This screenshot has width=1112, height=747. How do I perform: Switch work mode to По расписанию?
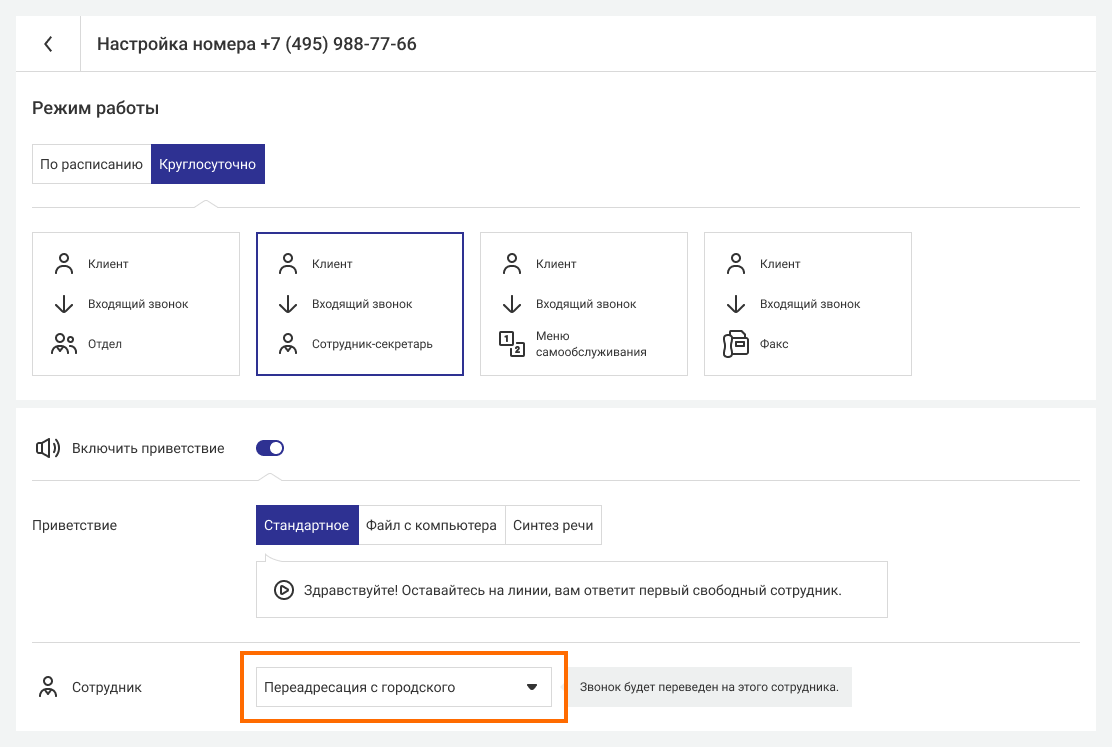click(x=91, y=164)
